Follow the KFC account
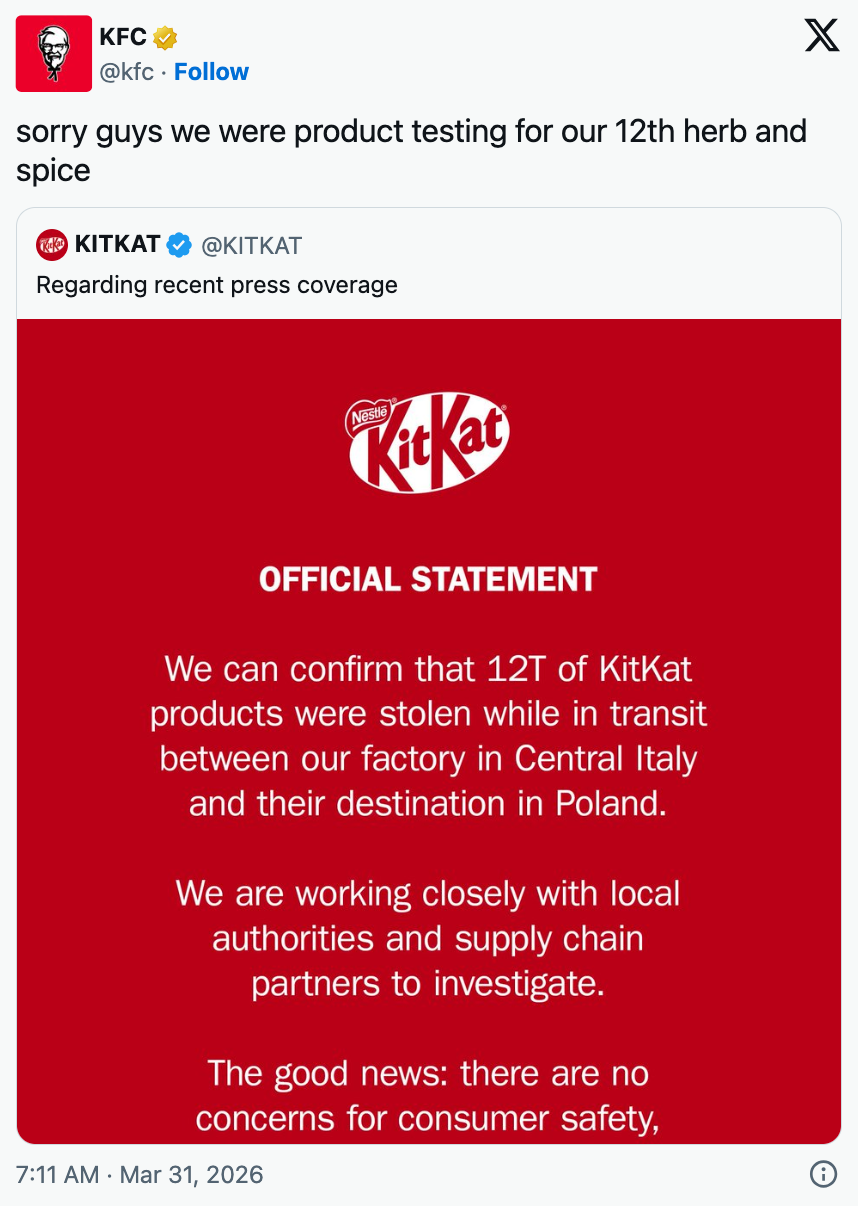The height and width of the screenshot is (1206, 858). 211,72
